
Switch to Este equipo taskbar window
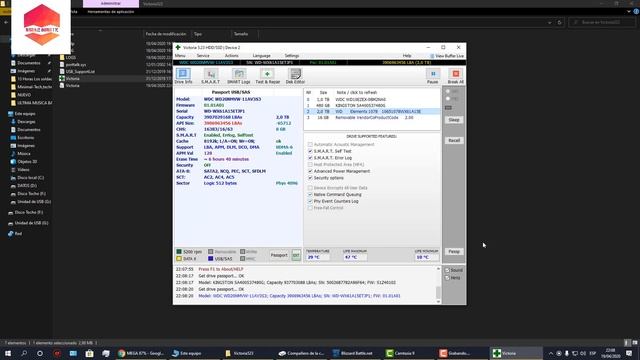tap(195, 353)
